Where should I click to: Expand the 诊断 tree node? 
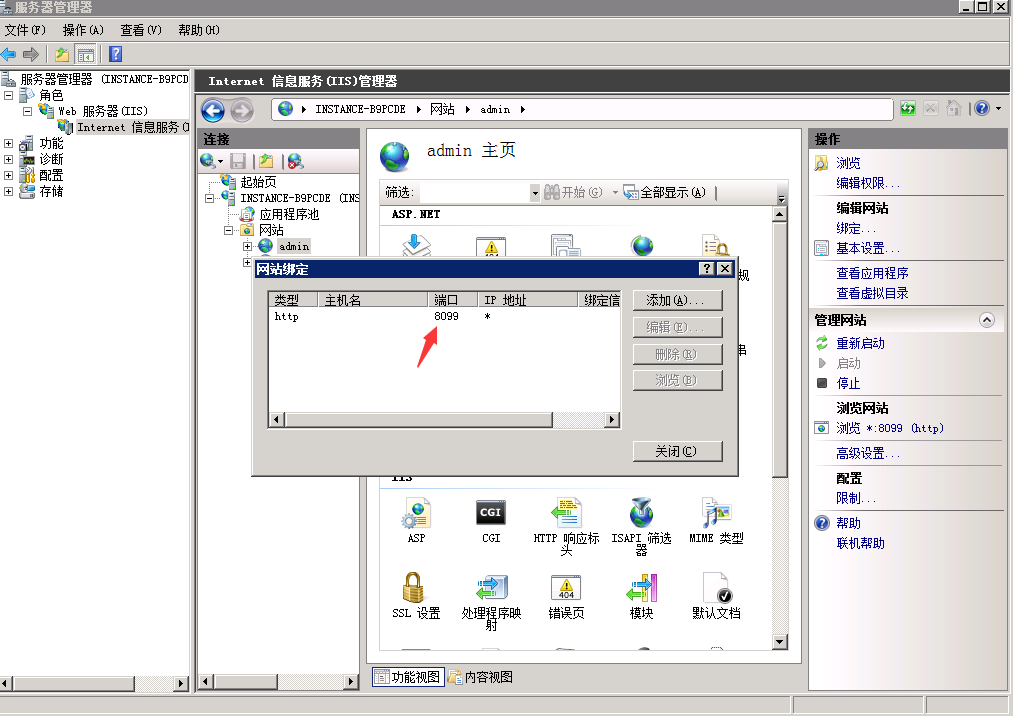click(x=8, y=159)
